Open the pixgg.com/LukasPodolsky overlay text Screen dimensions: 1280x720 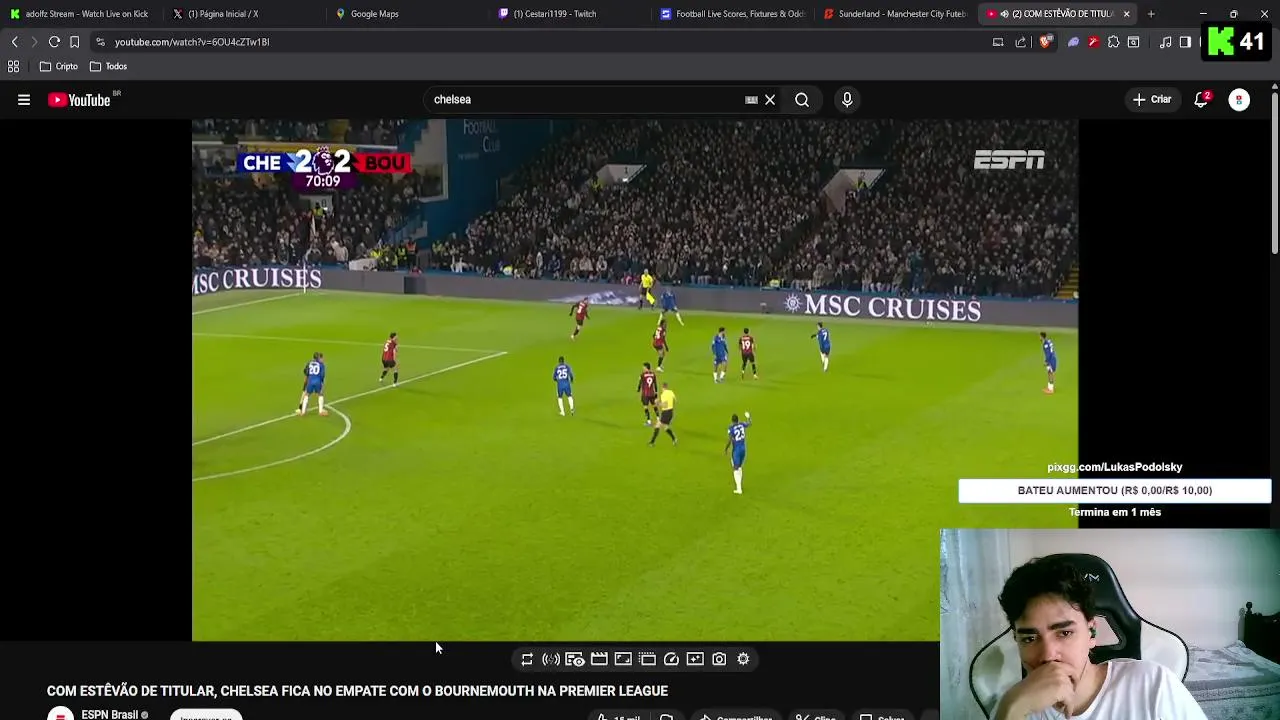point(1114,467)
